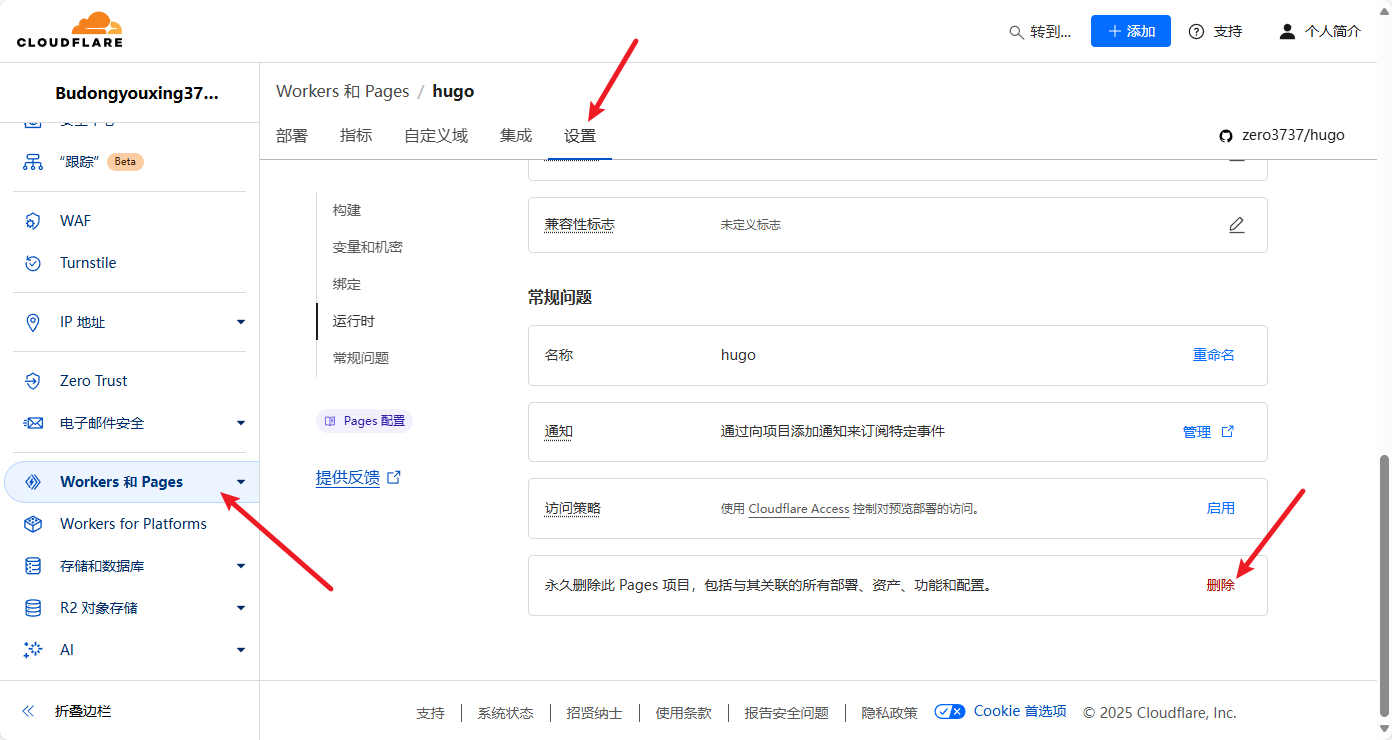Image resolution: width=1392 pixels, height=740 pixels.
Task: Switch to the 指标 tab
Action: click(356, 136)
